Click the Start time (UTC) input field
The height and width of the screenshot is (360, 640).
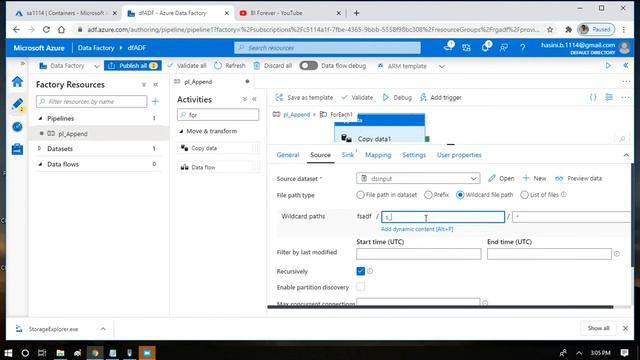418,254
